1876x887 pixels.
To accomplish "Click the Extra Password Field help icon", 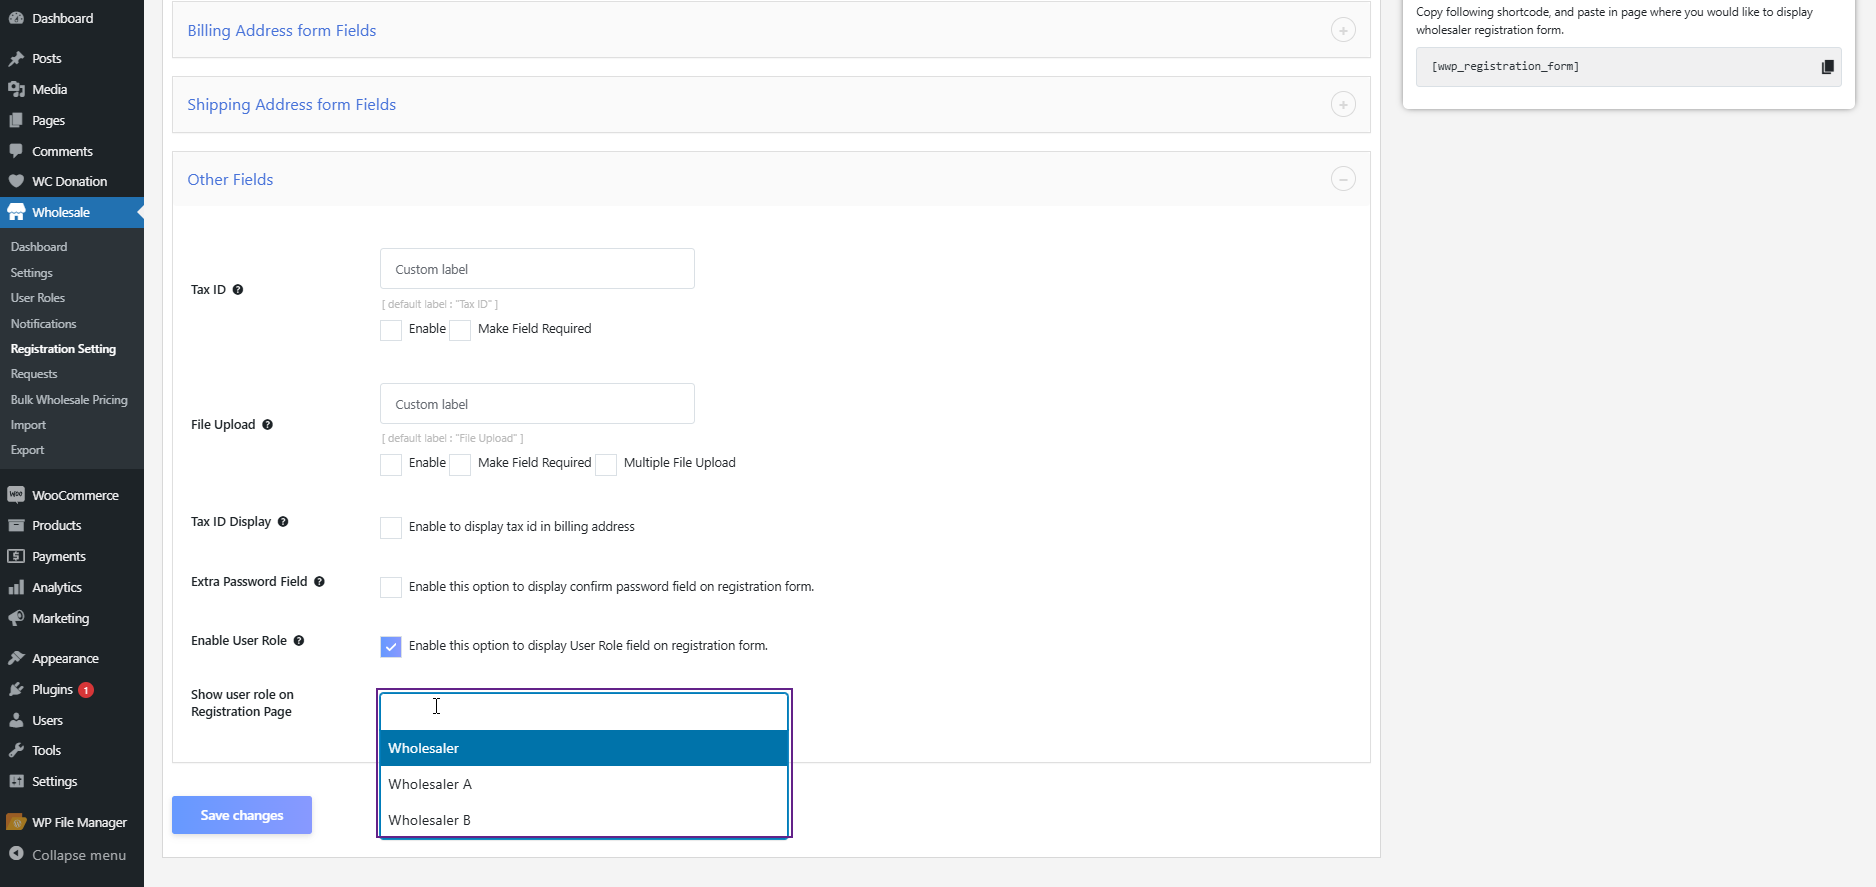I will [x=319, y=582].
